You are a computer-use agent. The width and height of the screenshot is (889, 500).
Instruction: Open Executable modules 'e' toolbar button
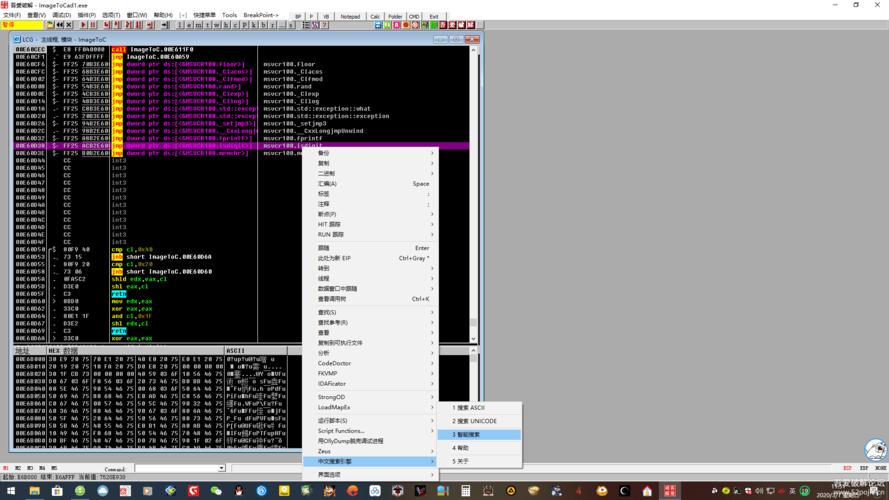click(x=189, y=25)
